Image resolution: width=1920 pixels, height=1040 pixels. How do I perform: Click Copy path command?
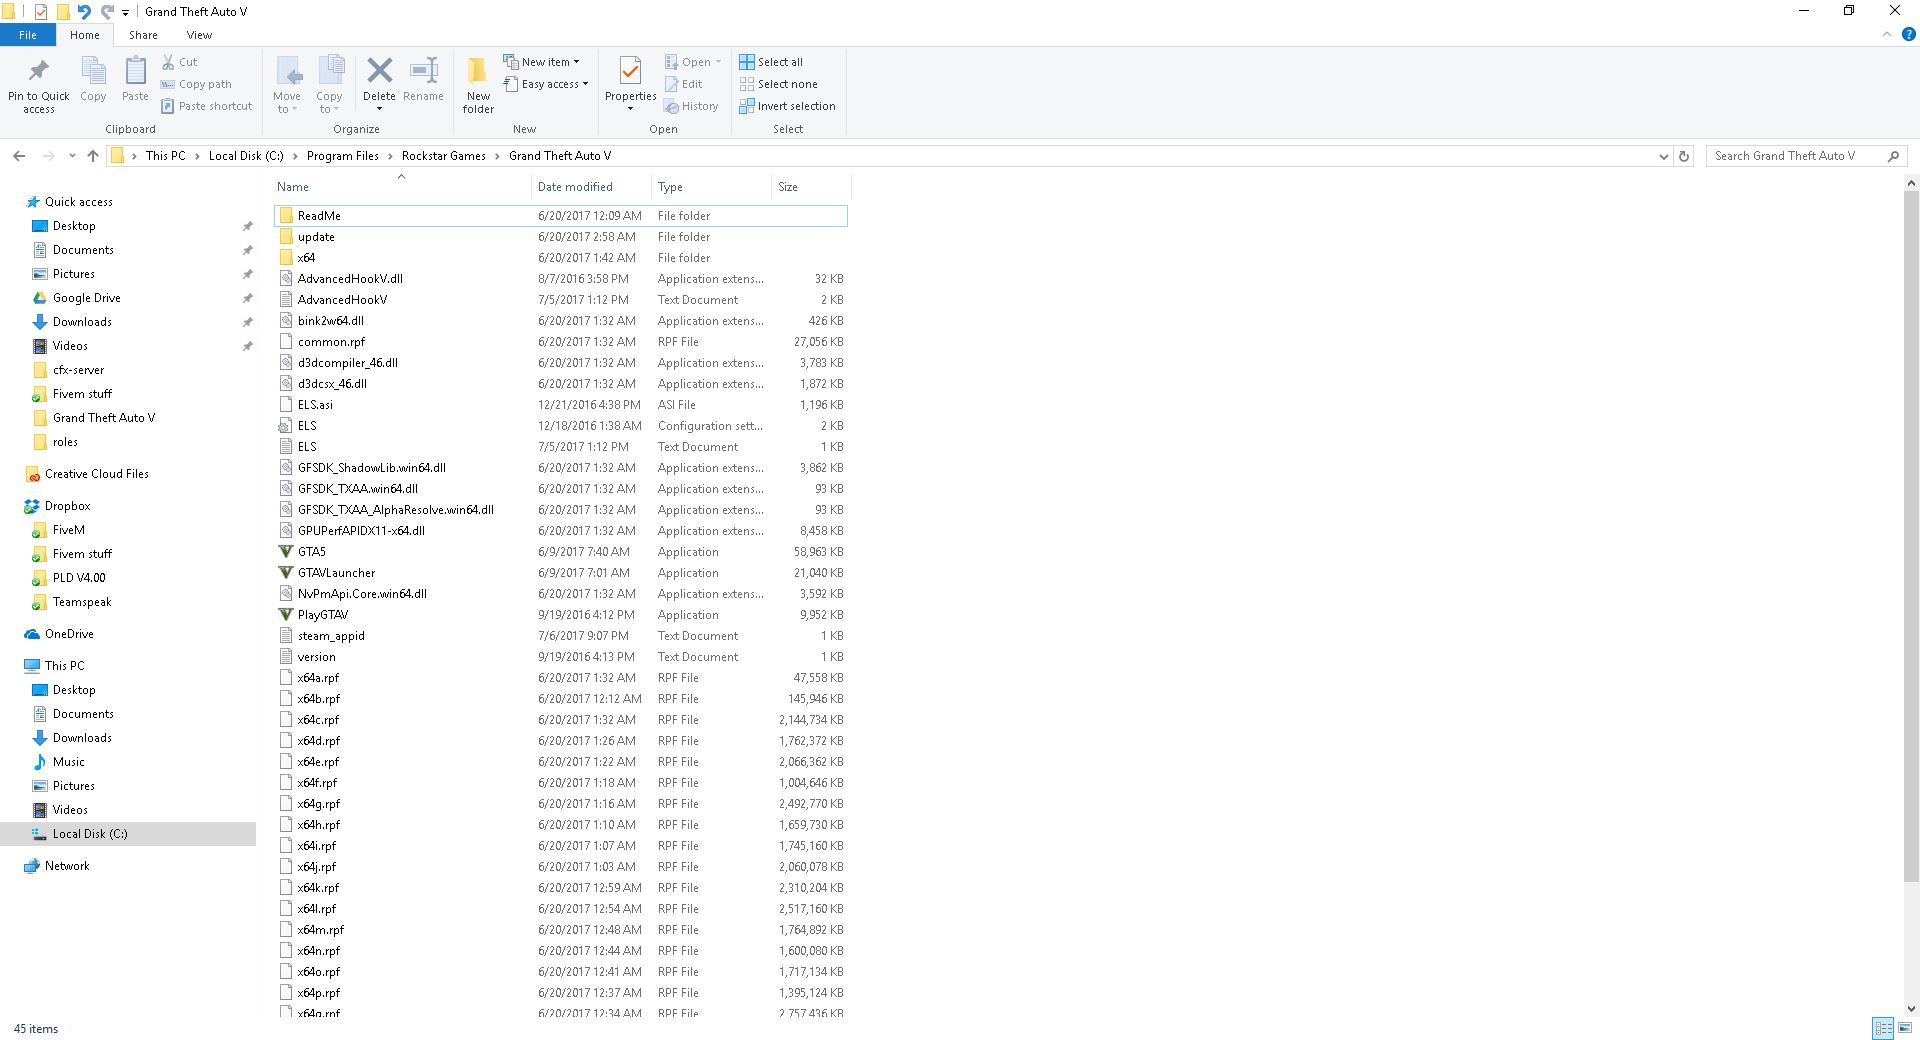coord(196,84)
